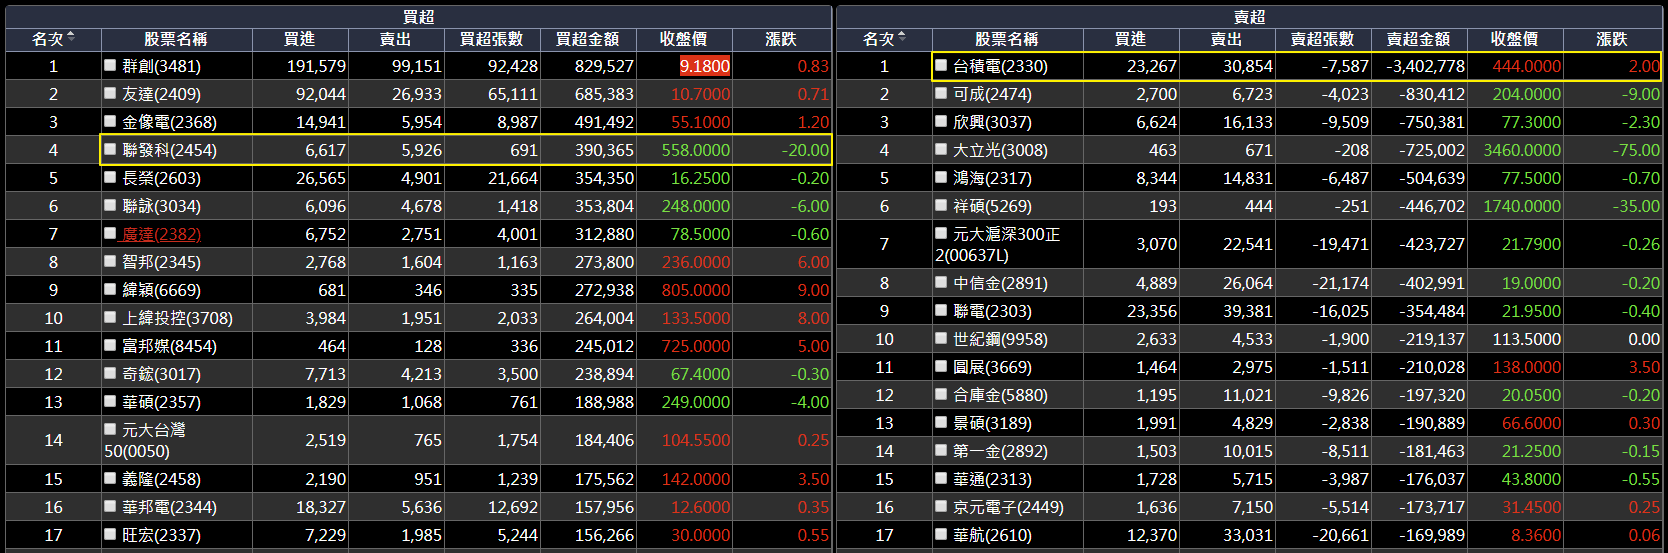Click the 賣超 table 漲跌 header
This screenshot has height=553, width=1668.
click(1611, 39)
